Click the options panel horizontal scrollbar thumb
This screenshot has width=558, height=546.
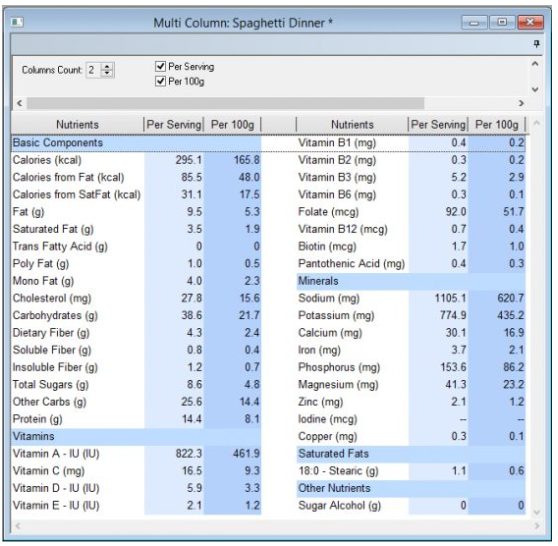[225, 103]
